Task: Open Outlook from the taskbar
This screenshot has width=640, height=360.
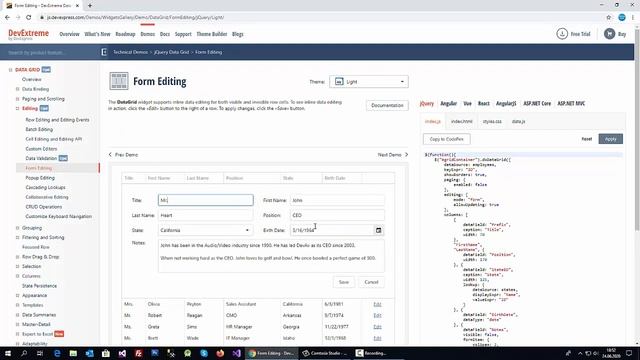Action: 89,353
